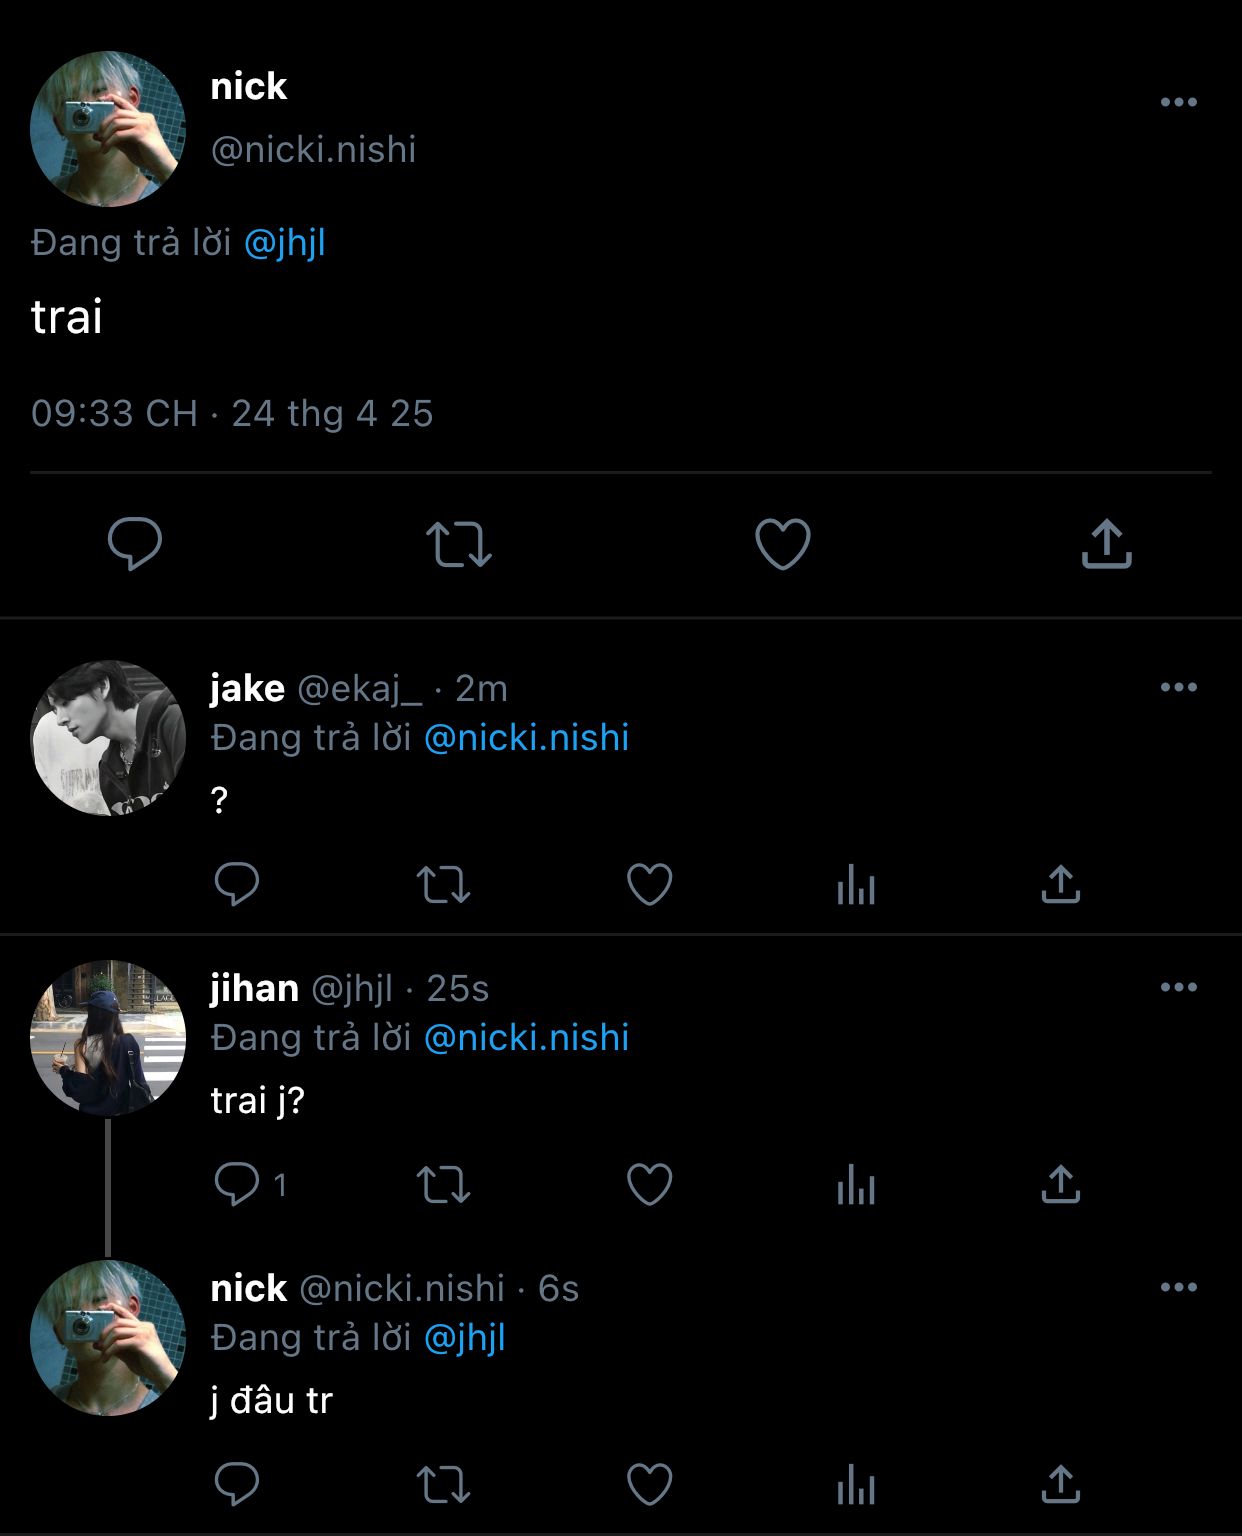Open @nicki.nishi mention in jake's reply
The width and height of the screenshot is (1242, 1536).
(x=527, y=738)
